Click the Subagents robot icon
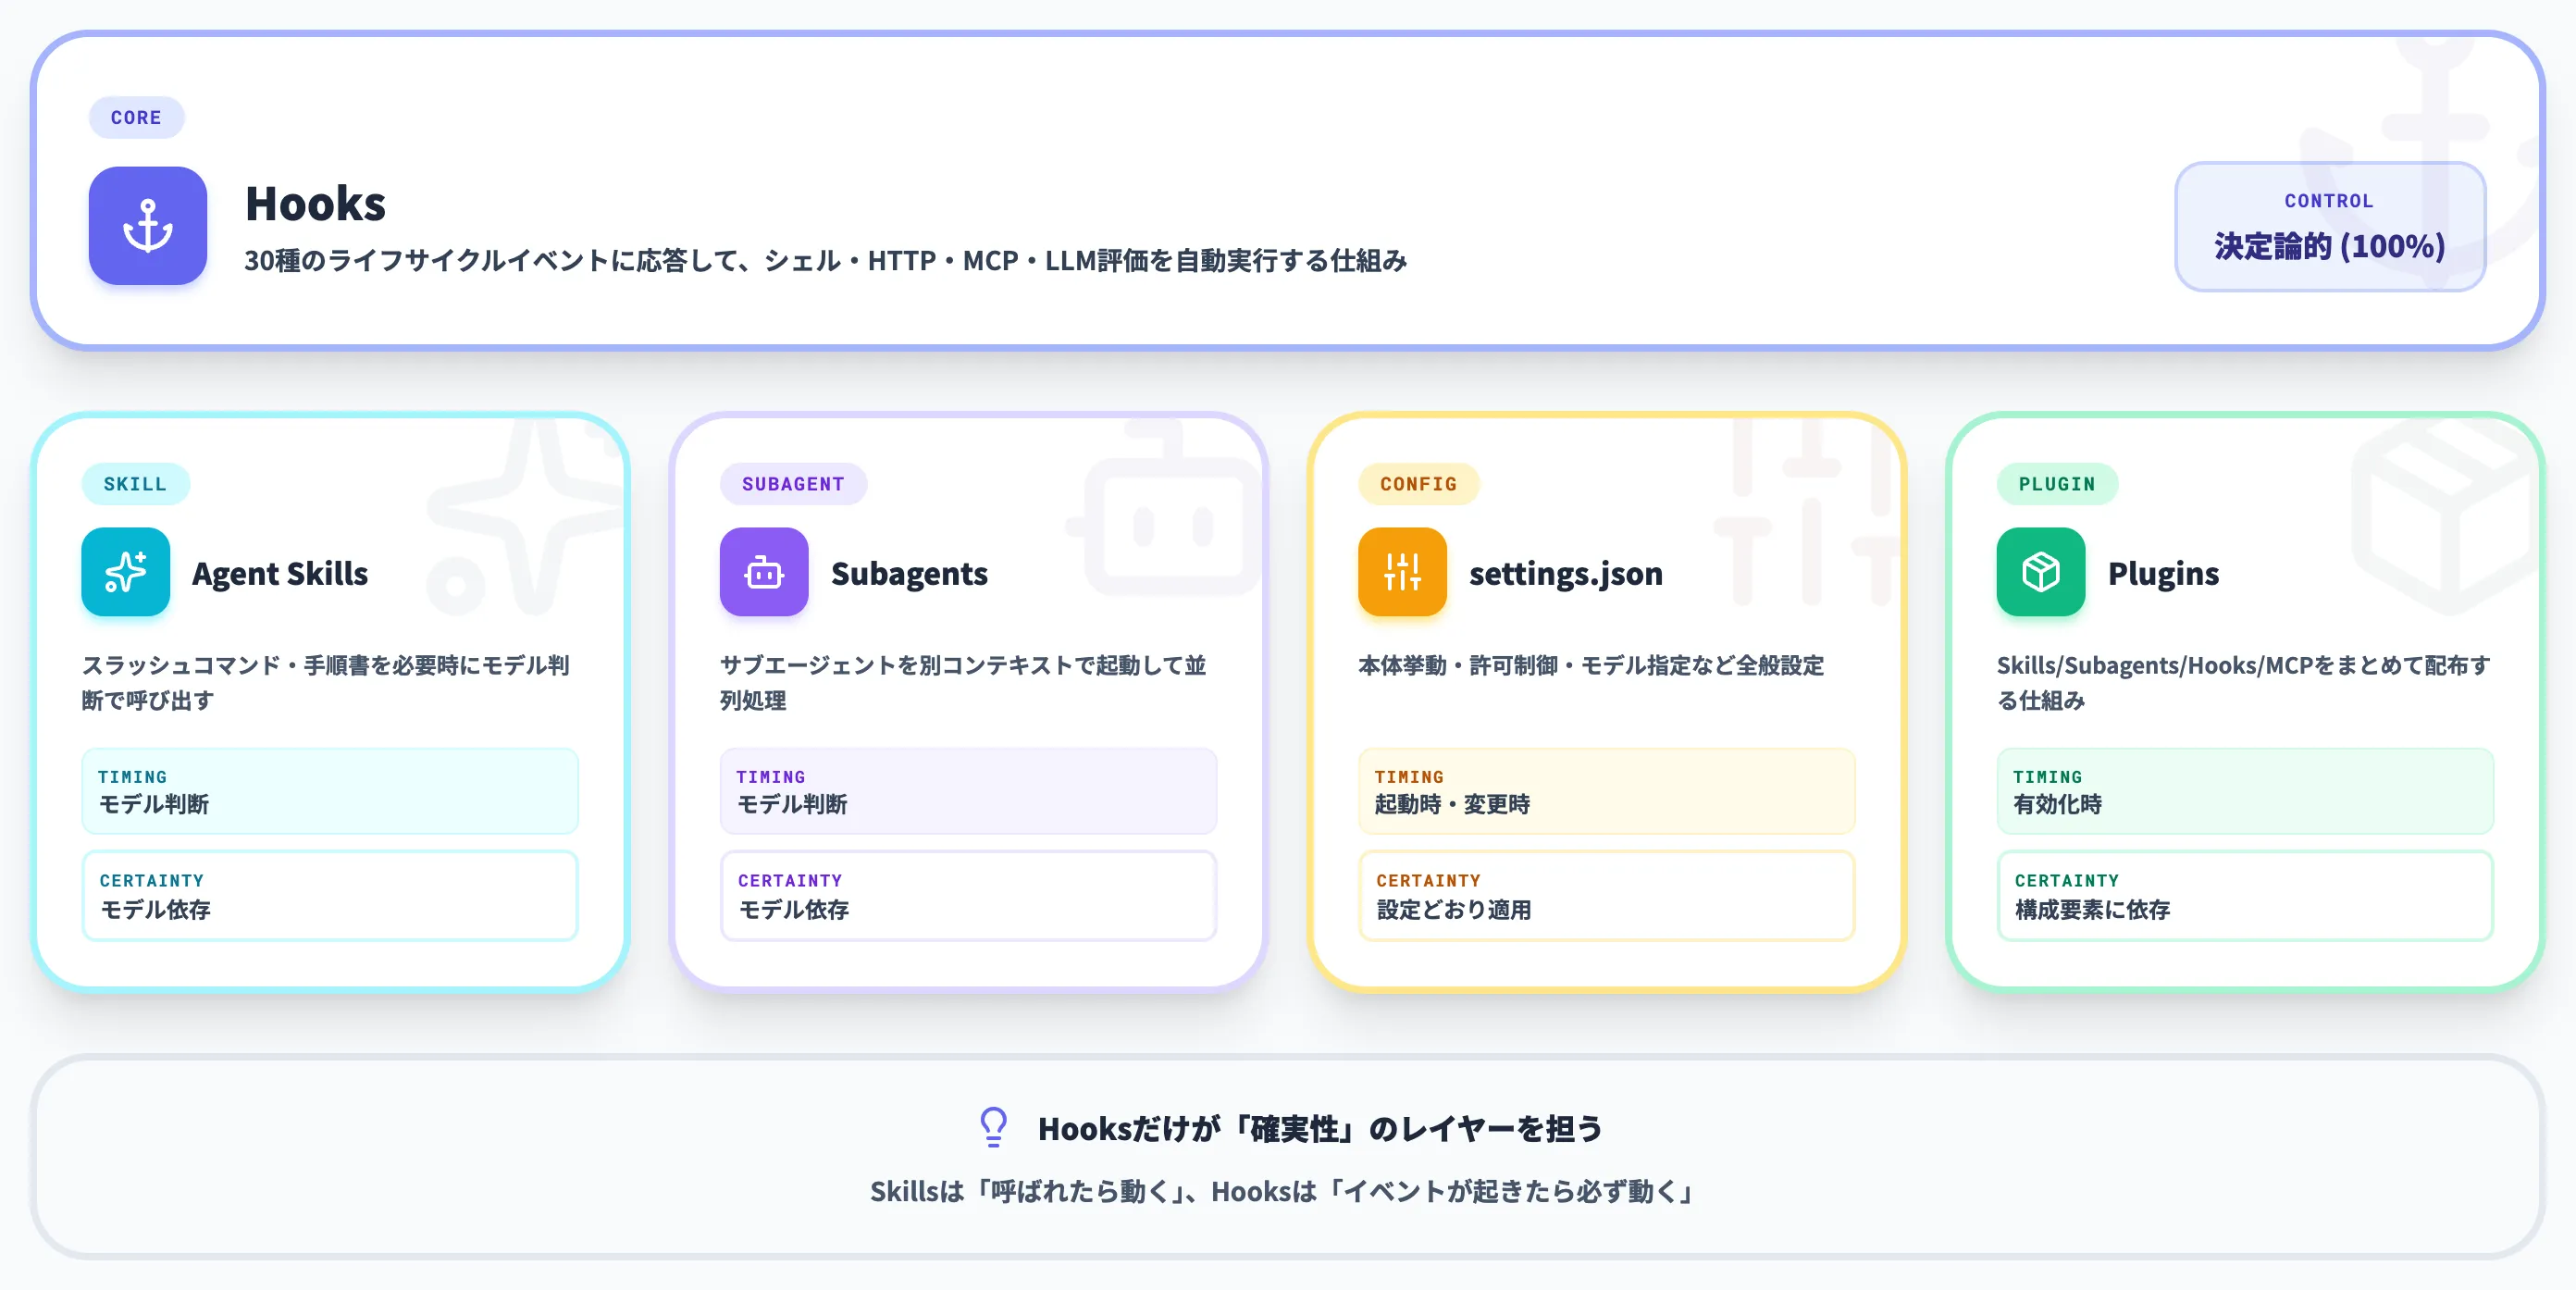Image resolution: width=2576 pixels, height=1290 pixels. tap(764, 572)
